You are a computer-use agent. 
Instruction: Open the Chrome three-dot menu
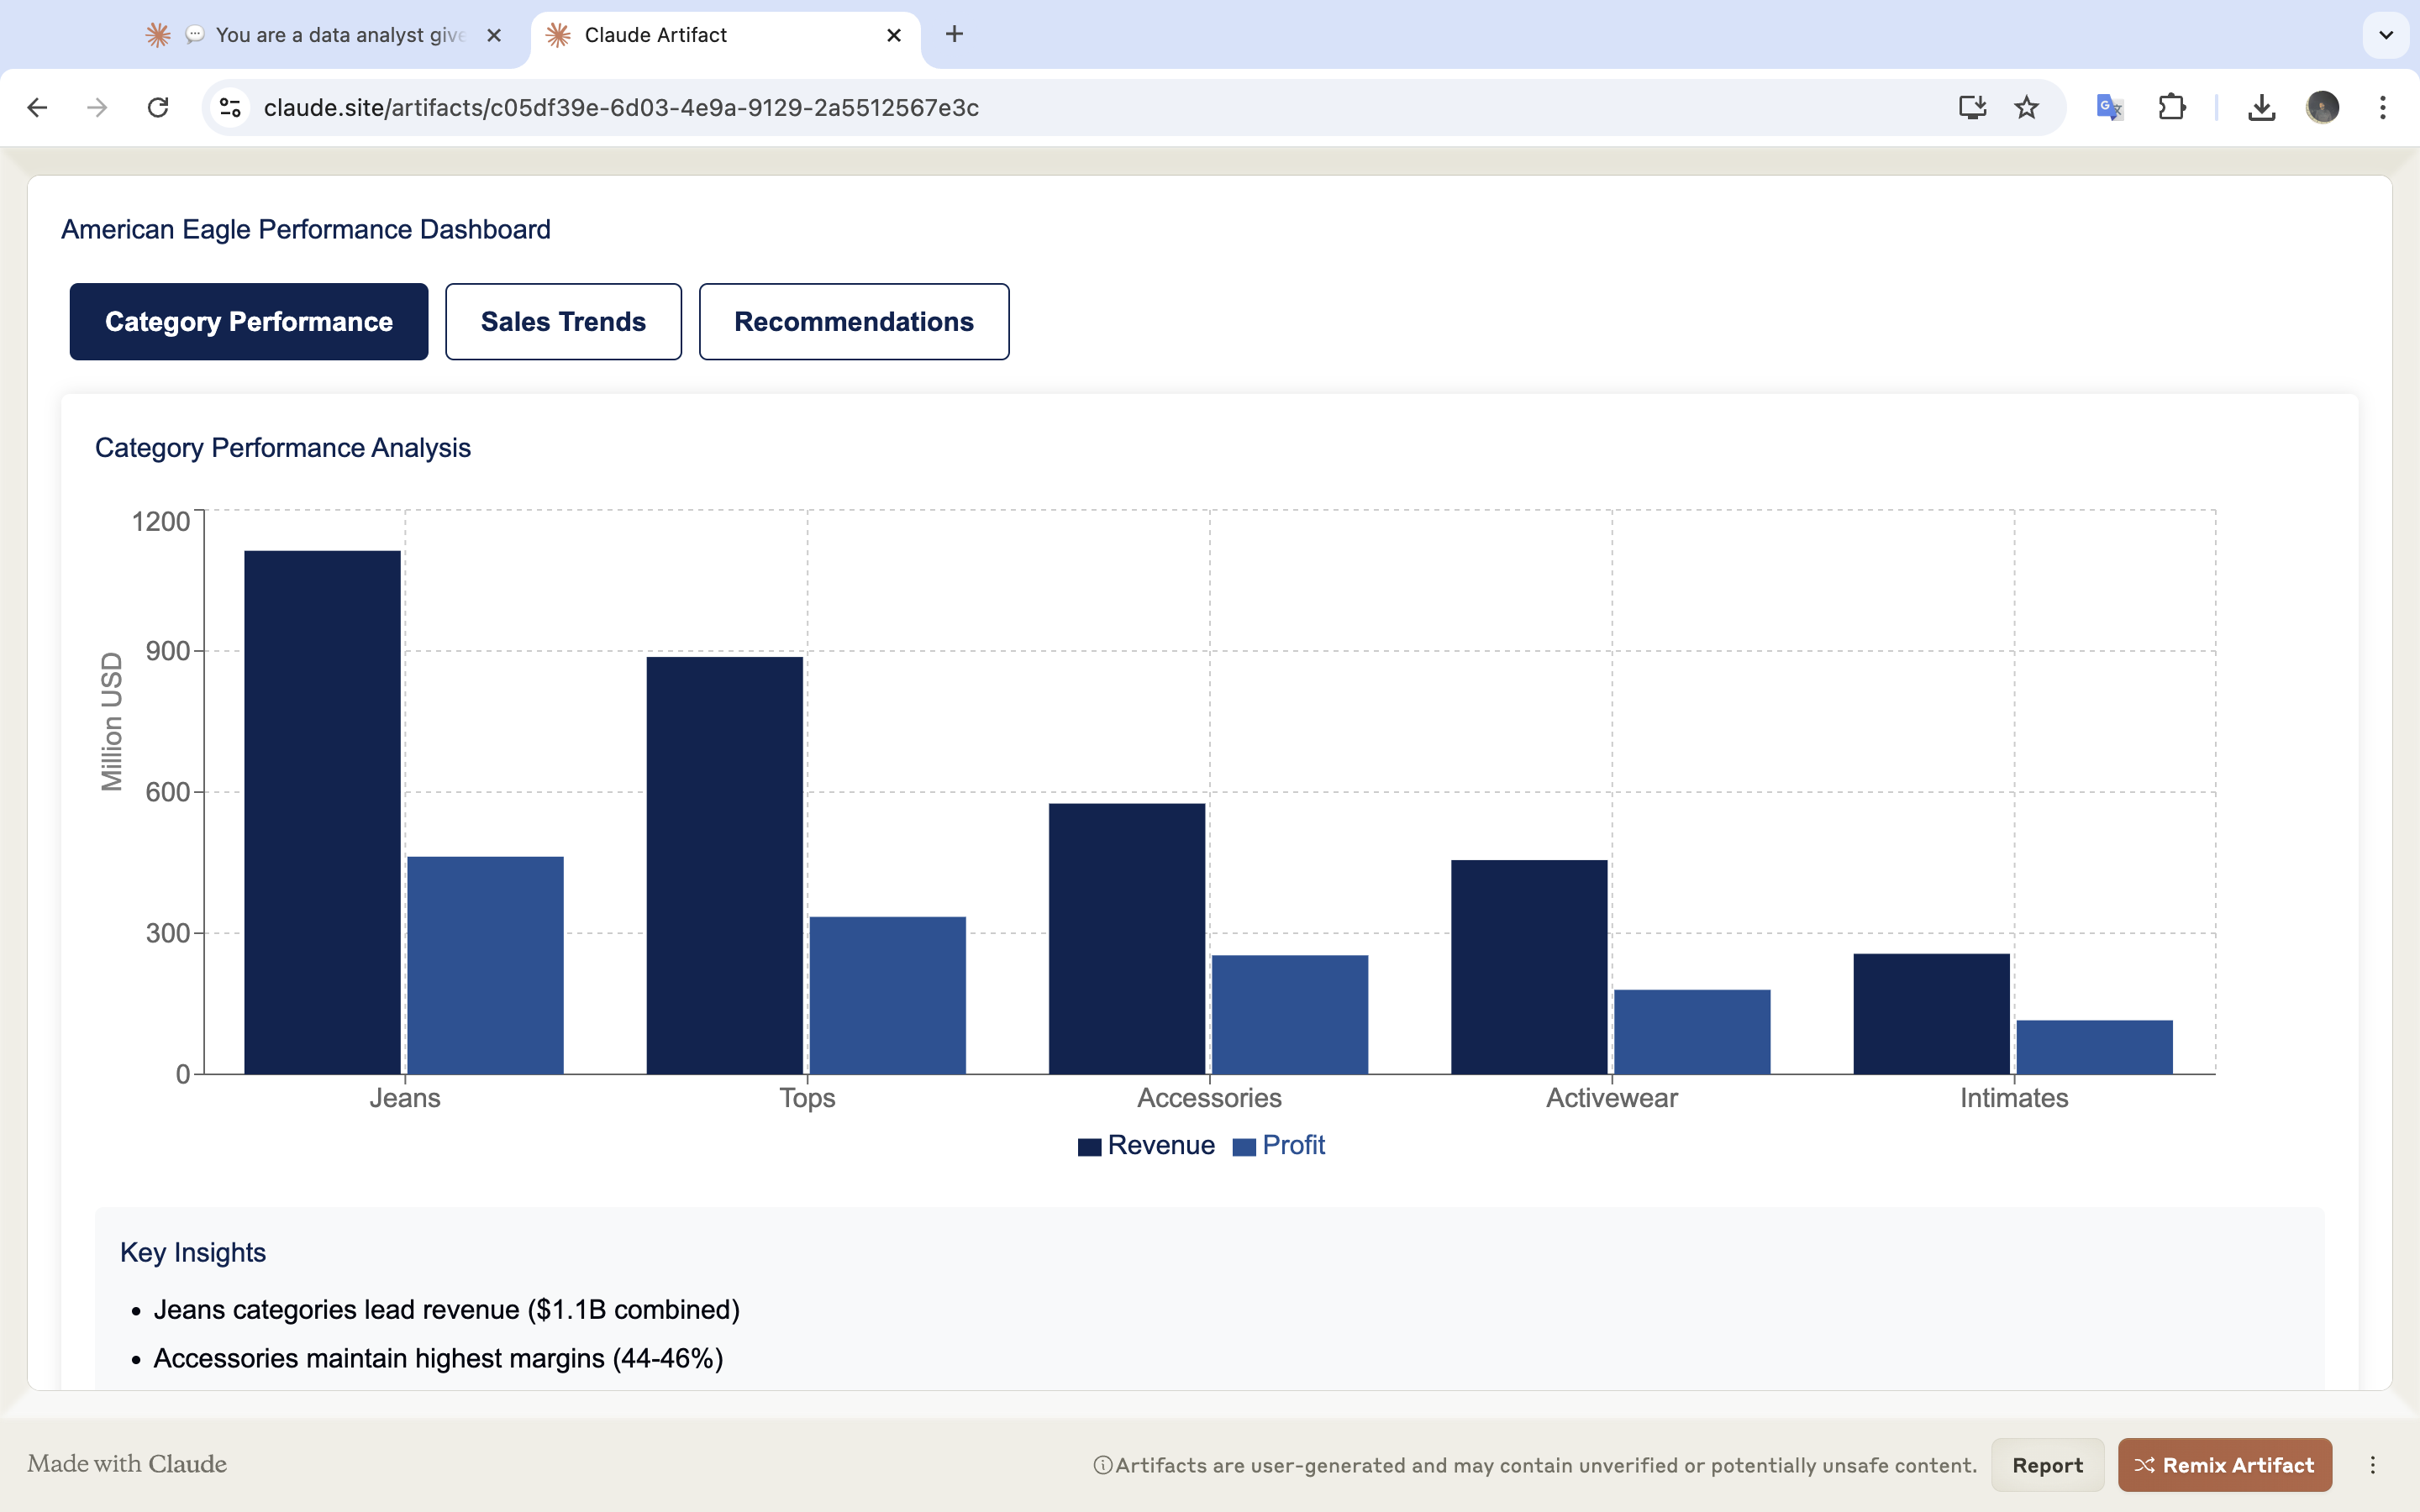coord(2383,107)
